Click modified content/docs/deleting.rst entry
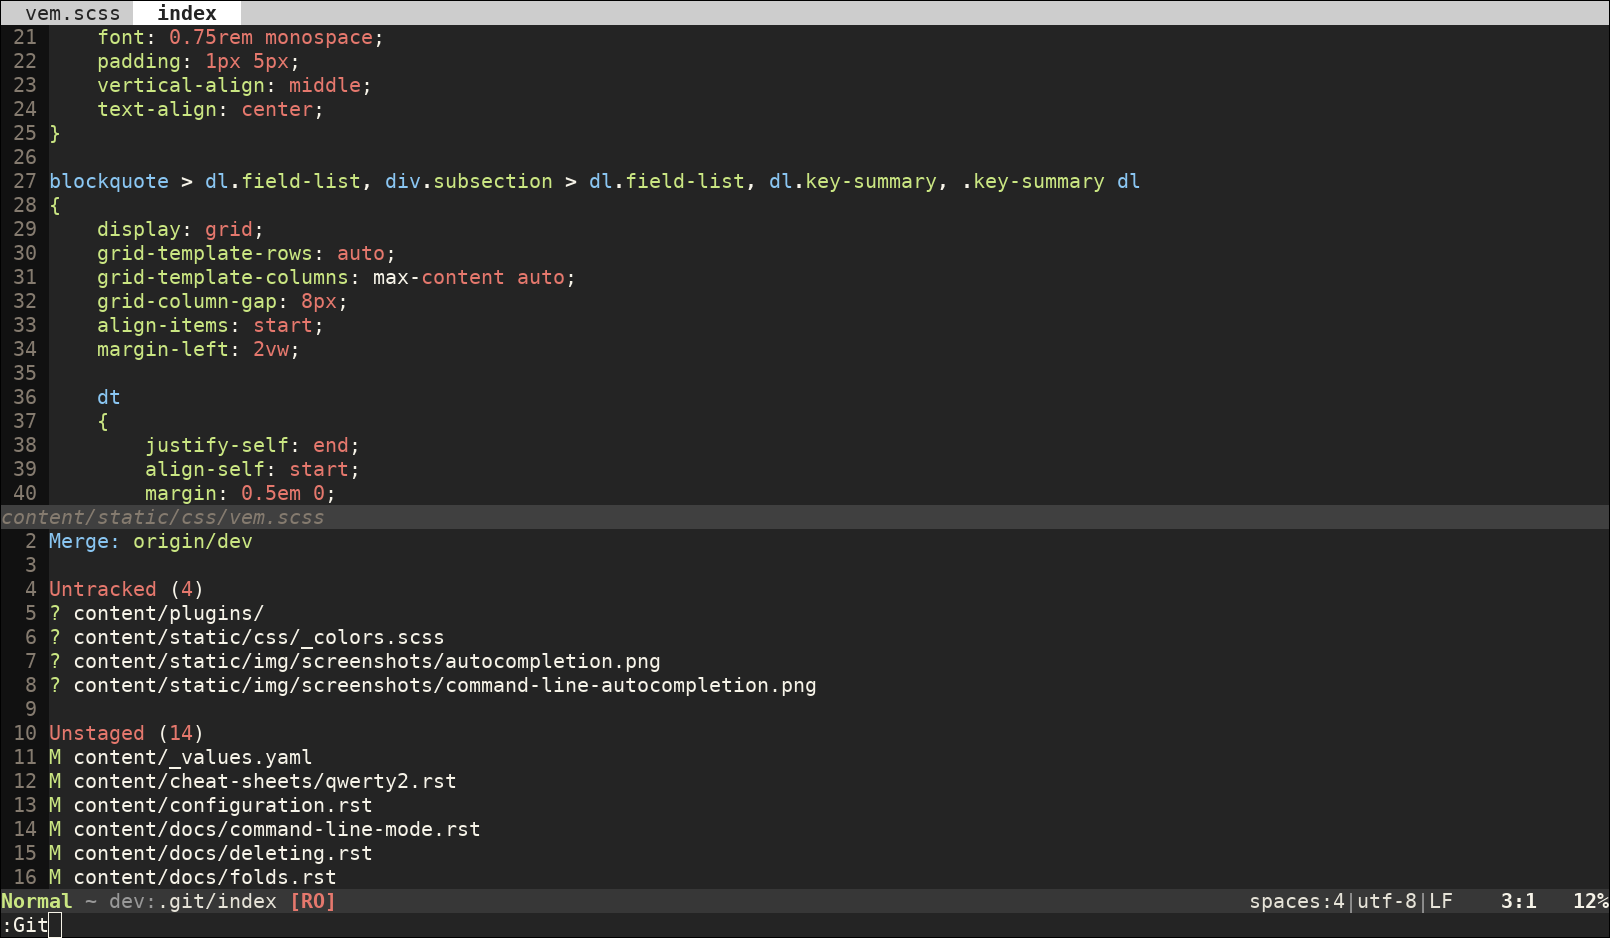Viewport: 1610px width, 938px height. click(222, 853)
